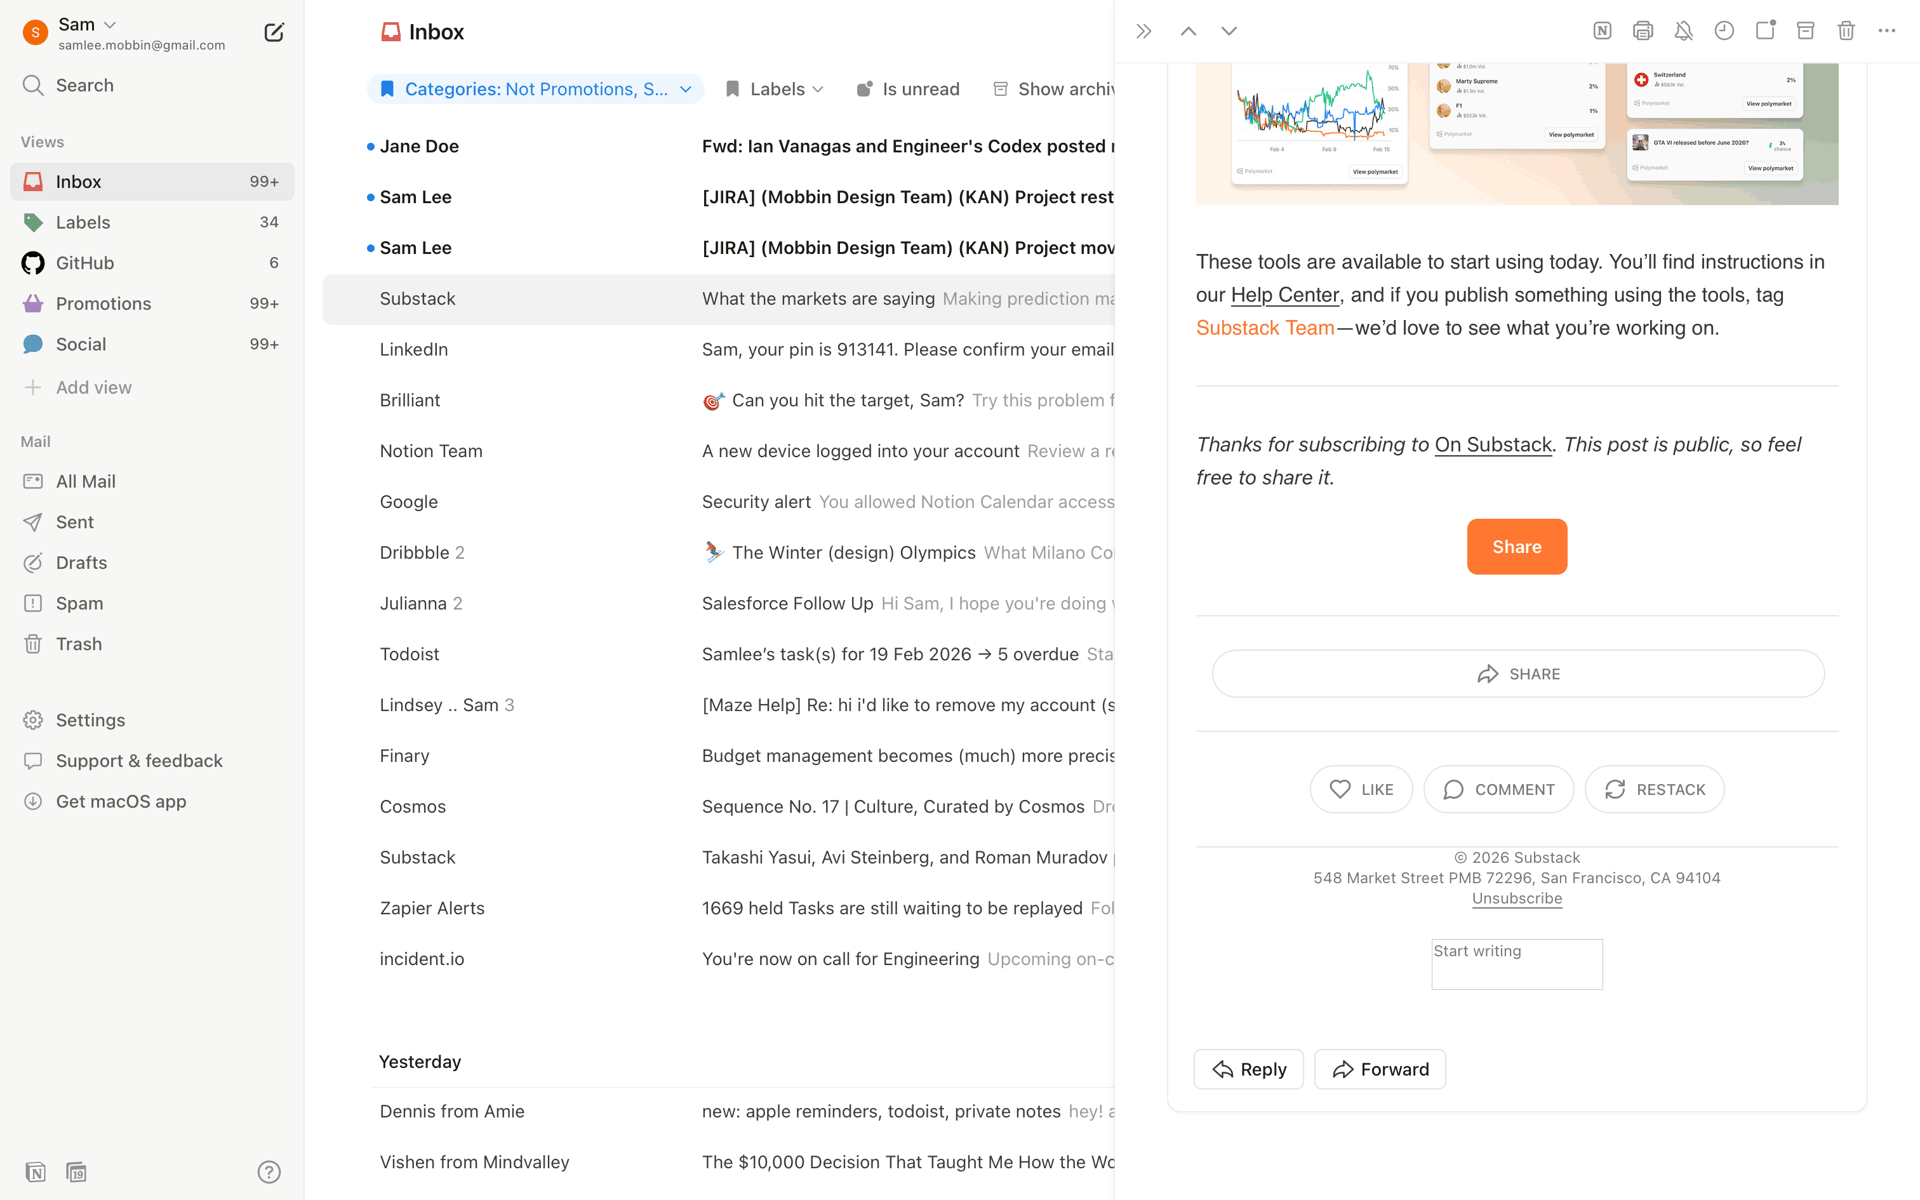Open the Dribbble Winter Olympics email
1920x1200 pixels.
click(718, 553)
